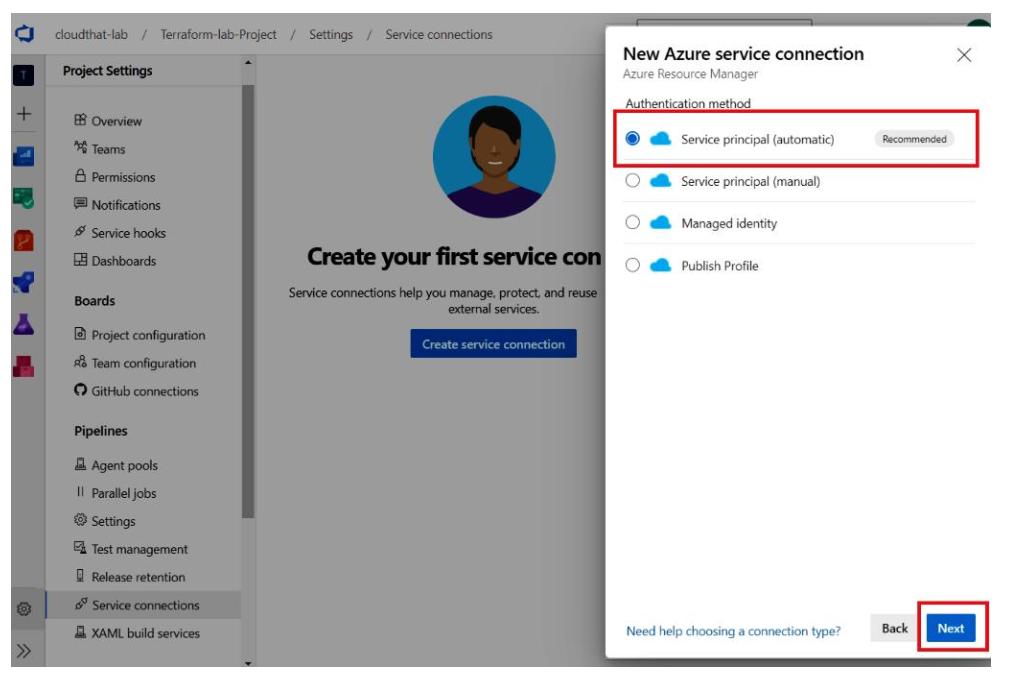1014x678 pixels.
Task: Click Azure Resource Manager subtitle text
Action: tap(690, 74)
